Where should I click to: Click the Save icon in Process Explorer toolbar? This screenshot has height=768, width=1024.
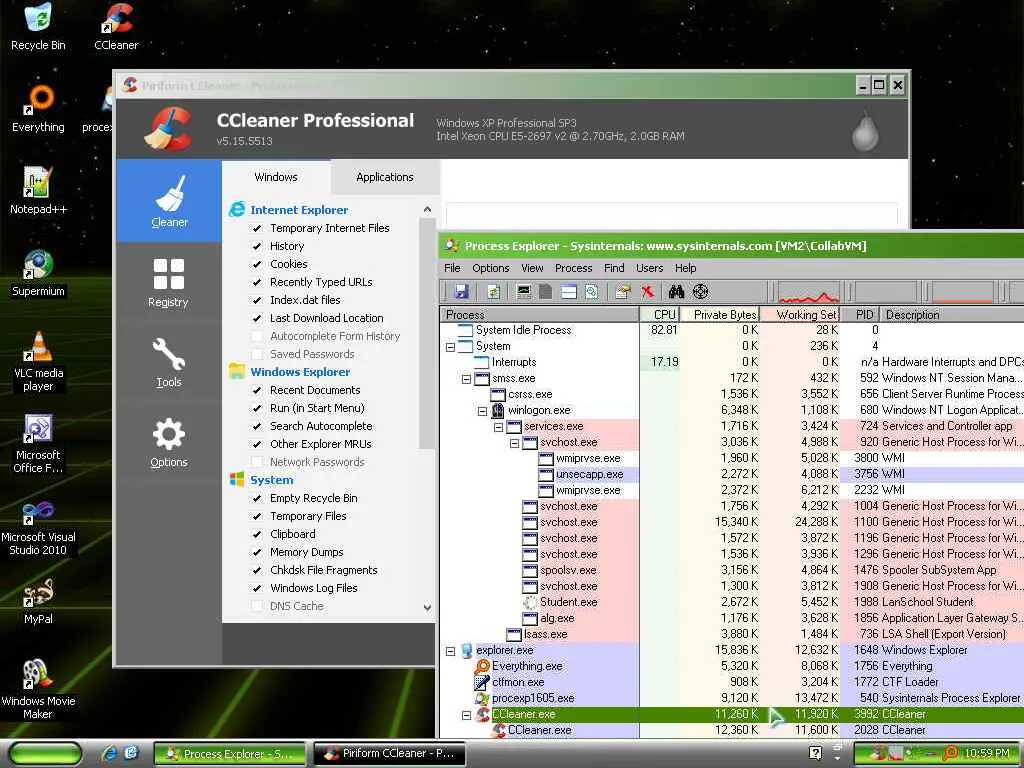[462, 292]
